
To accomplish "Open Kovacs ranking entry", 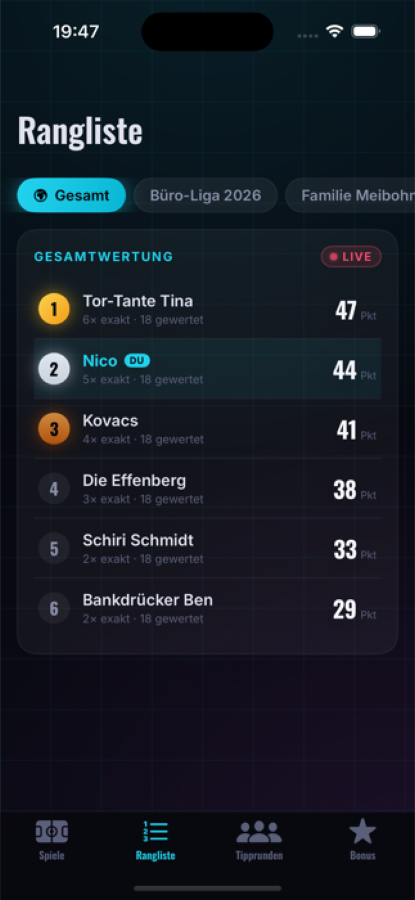I will click(207, 428).
